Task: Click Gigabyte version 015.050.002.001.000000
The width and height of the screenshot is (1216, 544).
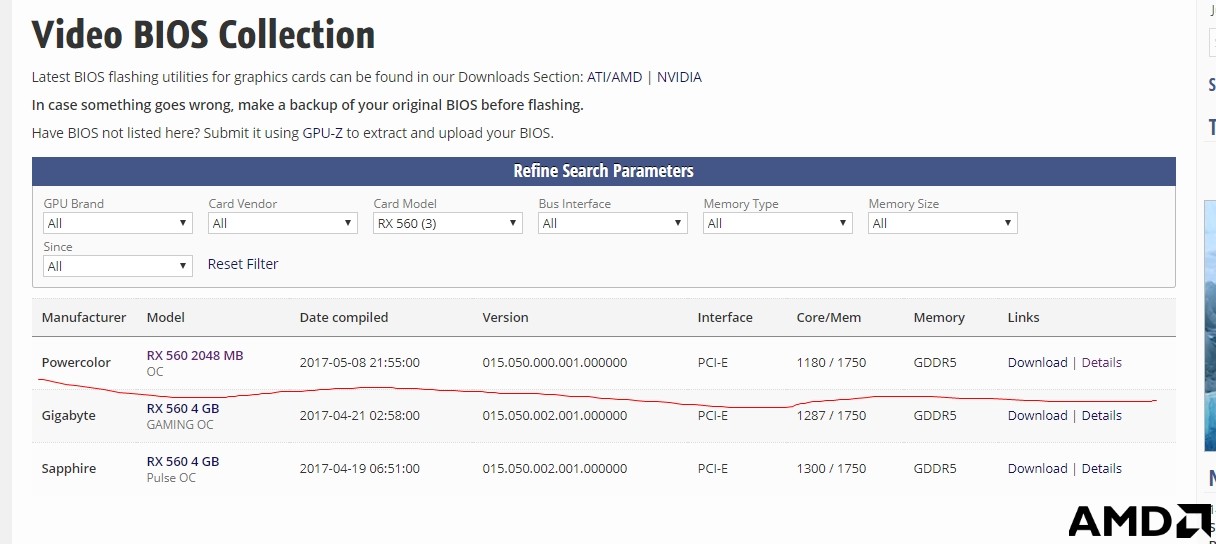Action: click(555, 415)
